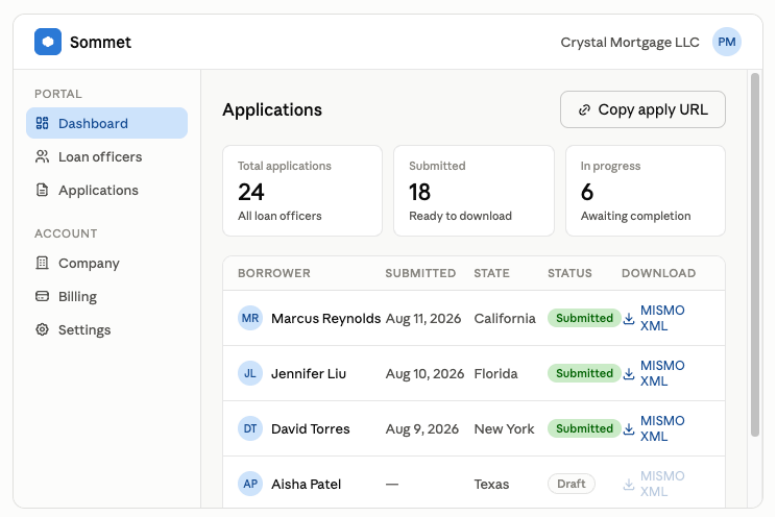Click the download icon in Jennifer Liu row
This screenshot has height=517, width=775.
tap(628, 374)
